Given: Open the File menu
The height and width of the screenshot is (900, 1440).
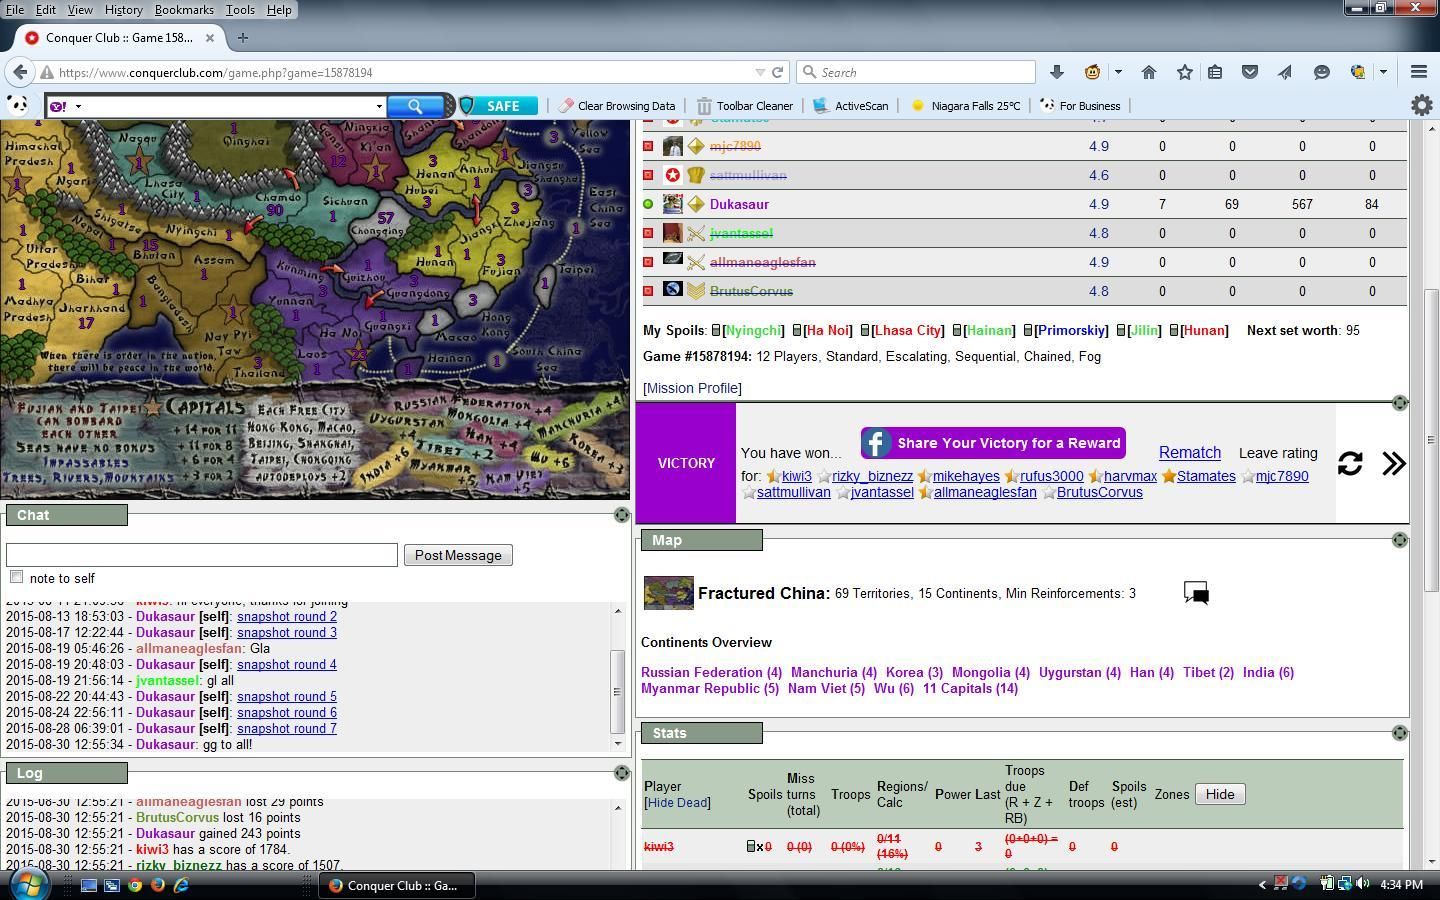Looking at the screenshot, I should (x=15, y=9).
